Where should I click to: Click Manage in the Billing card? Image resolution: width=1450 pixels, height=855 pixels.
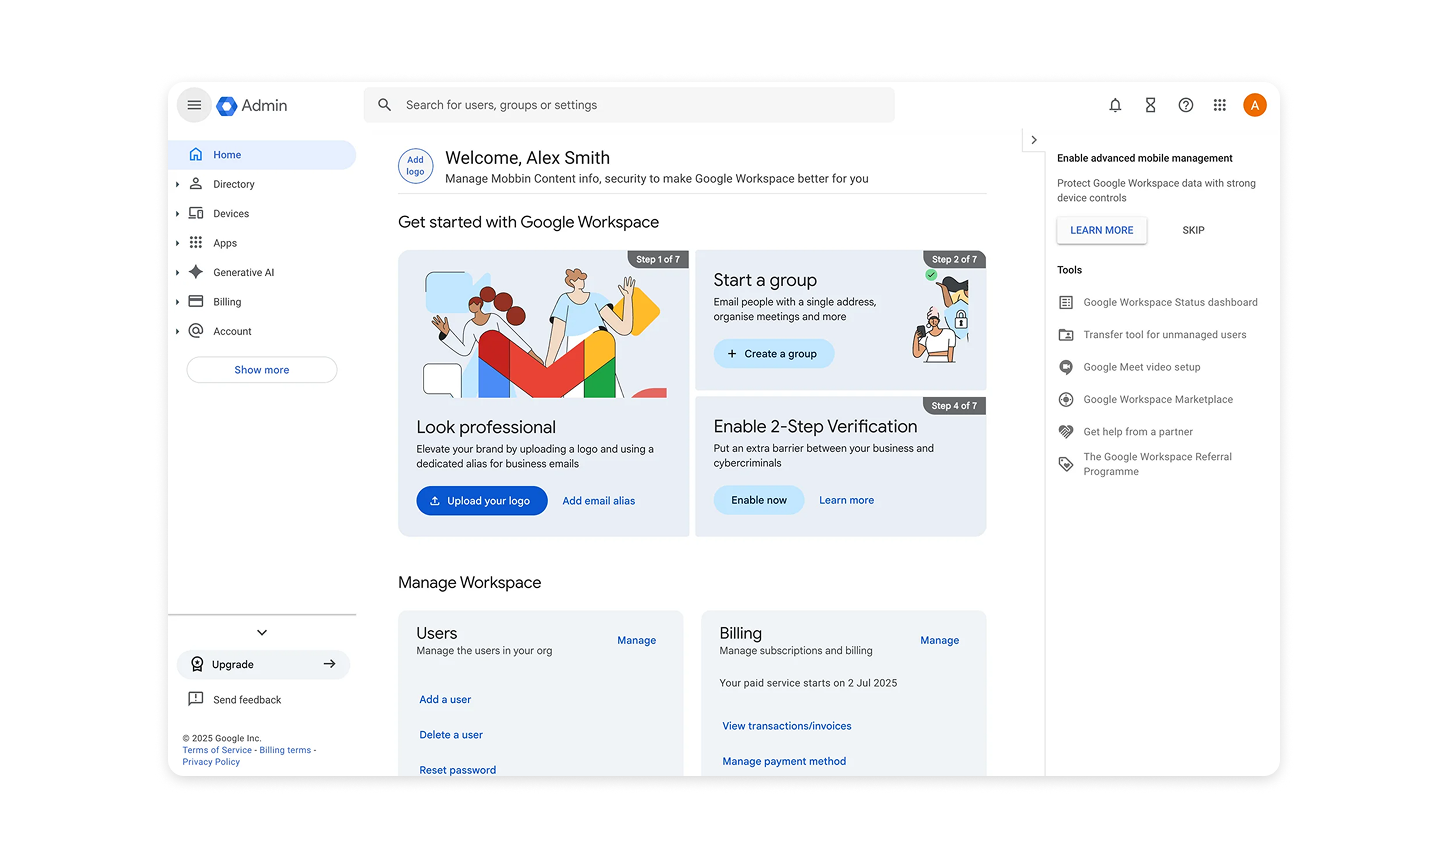[x=939, y=640]
